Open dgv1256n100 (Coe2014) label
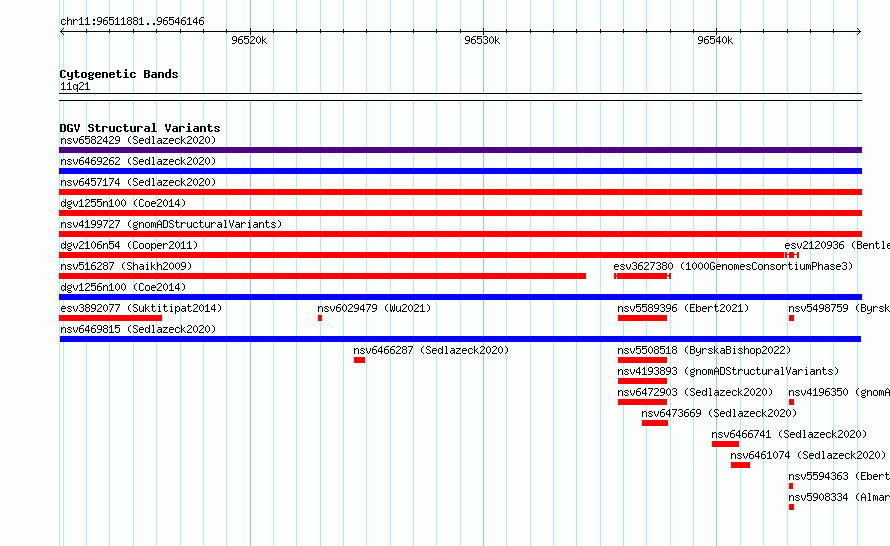This screenshot has width=890, height=546. [x=123, y=287]
